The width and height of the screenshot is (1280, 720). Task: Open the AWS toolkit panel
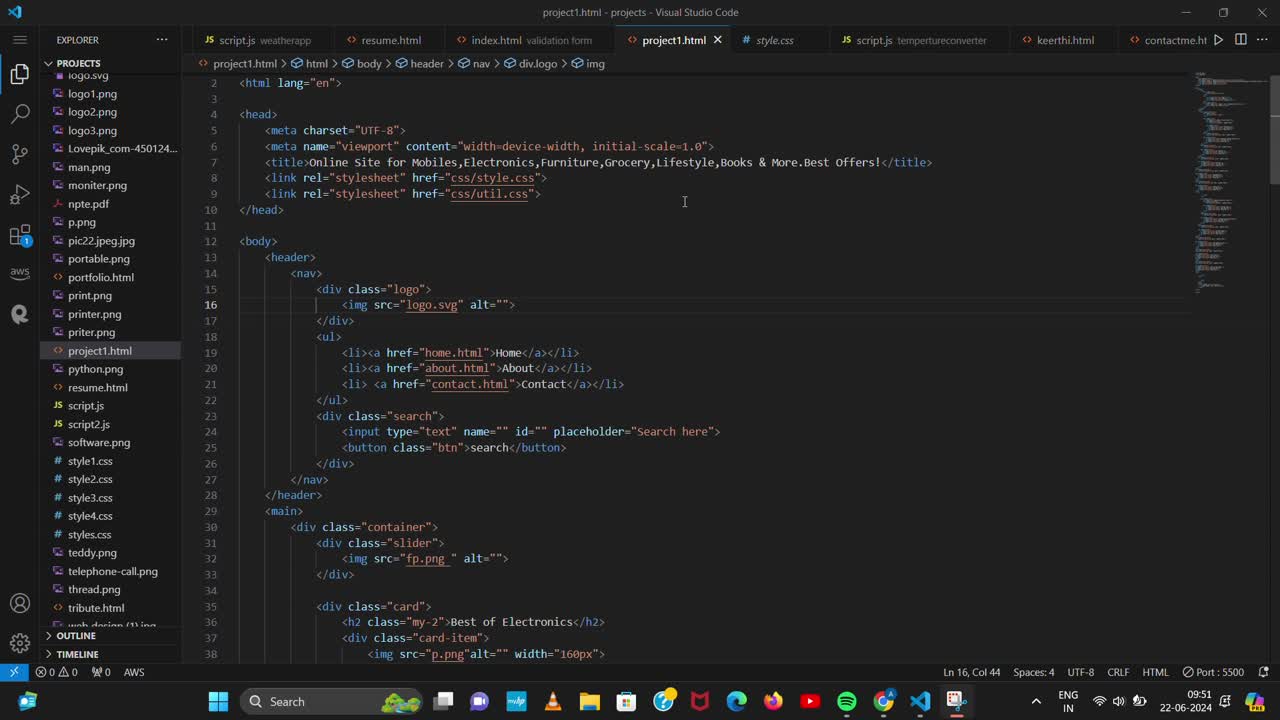20,273
